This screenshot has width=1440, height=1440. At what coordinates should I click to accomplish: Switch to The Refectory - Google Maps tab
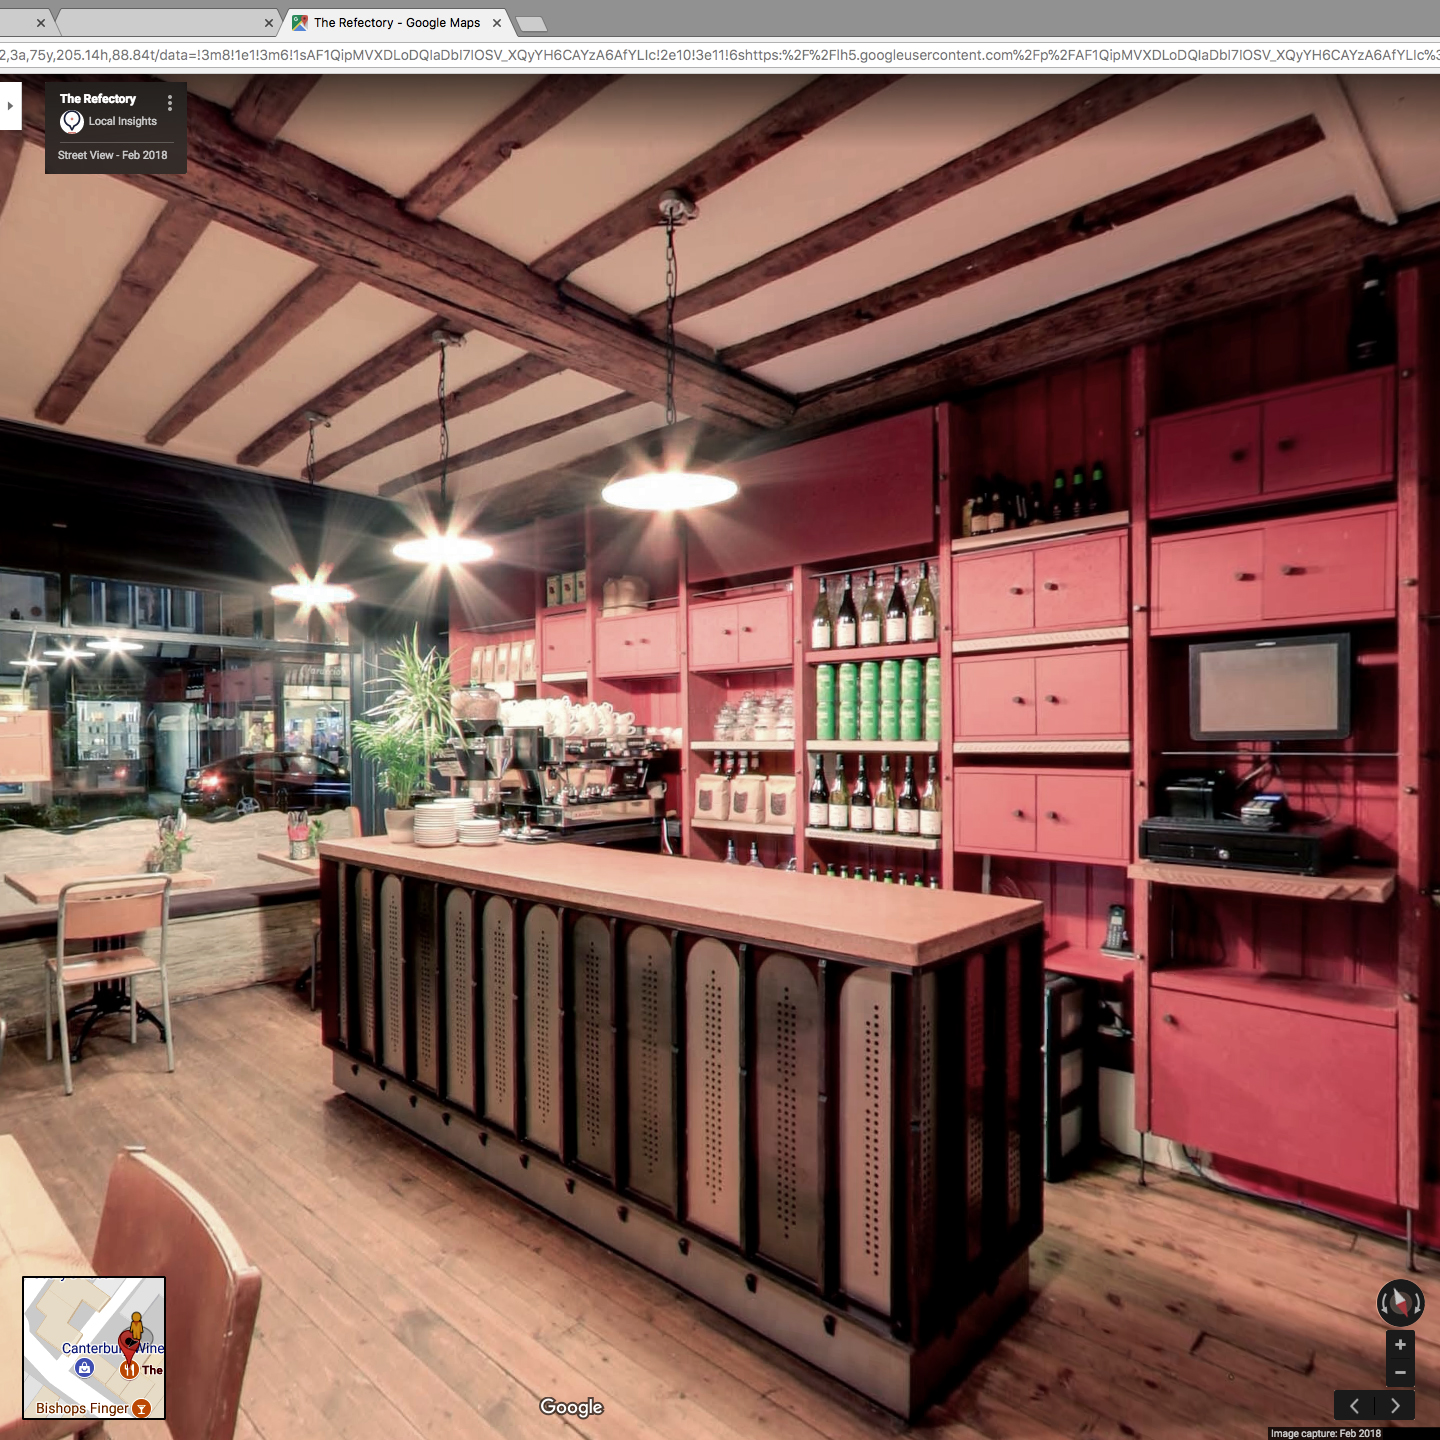tap(397, 23)
